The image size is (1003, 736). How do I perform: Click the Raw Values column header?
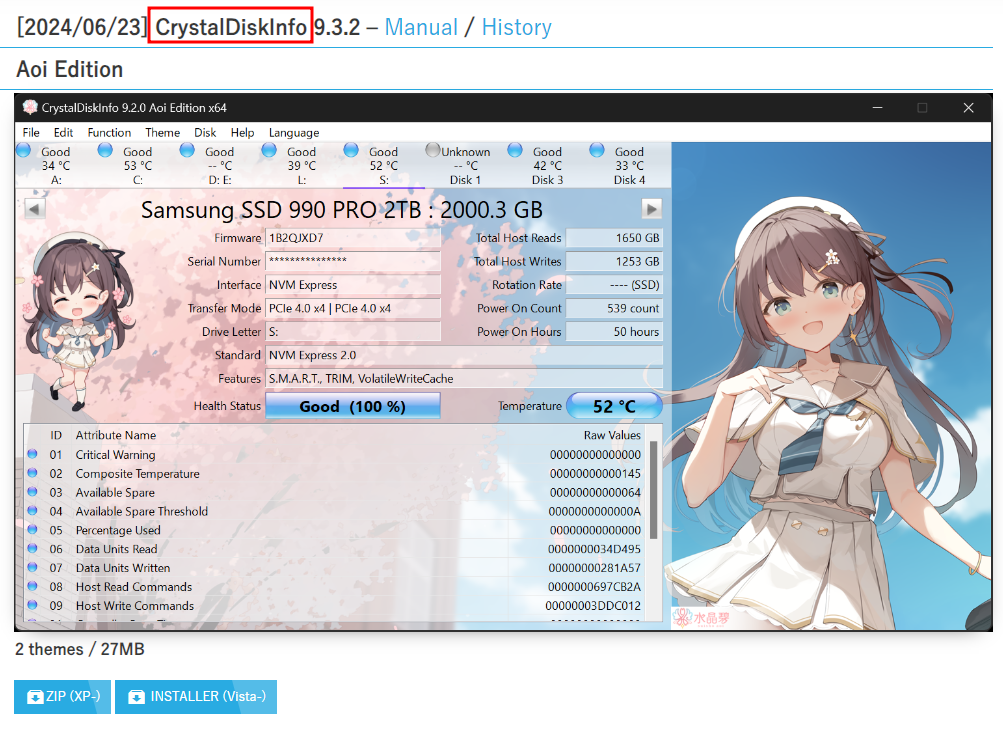(x=612, y=435)
